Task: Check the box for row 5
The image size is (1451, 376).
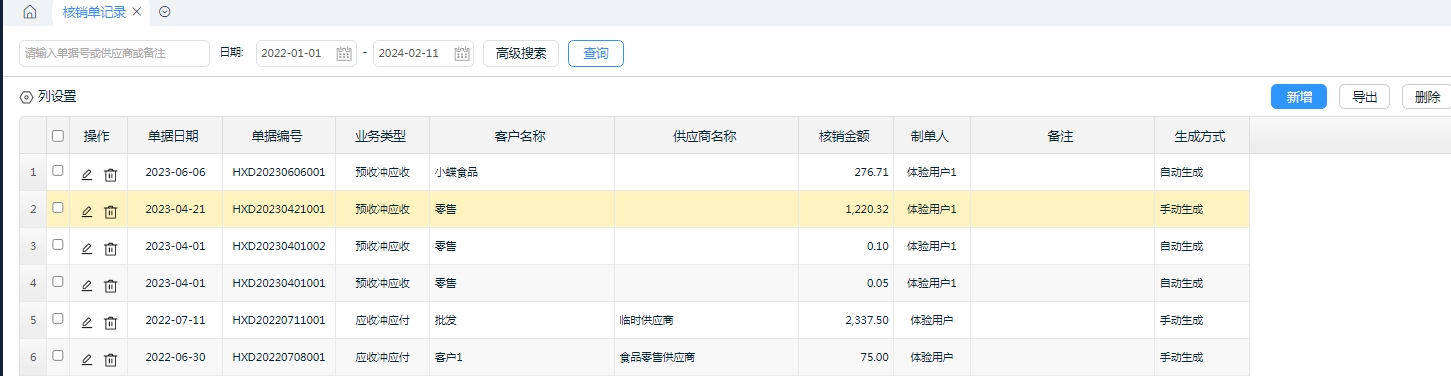Action: coord(58,319)
